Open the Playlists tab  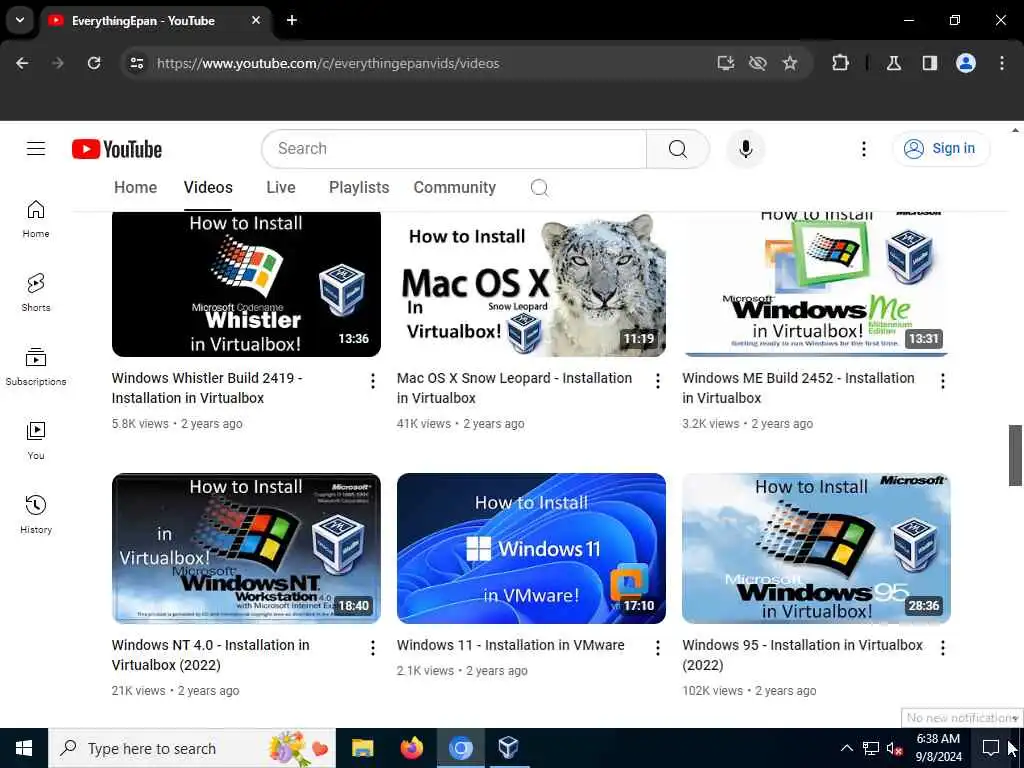pos(359,187)
